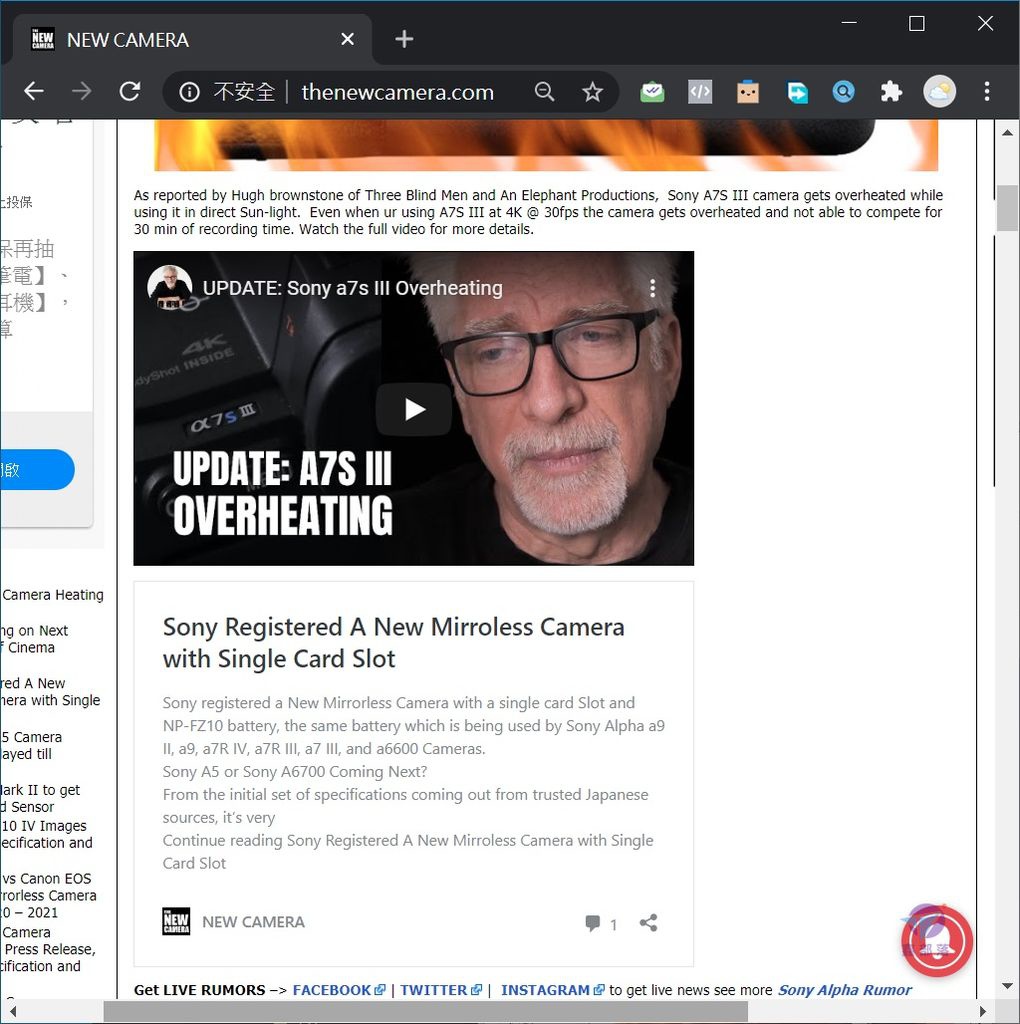Open comments bubble on embed card
The image size is (1020, 1024).
[601, 923]
